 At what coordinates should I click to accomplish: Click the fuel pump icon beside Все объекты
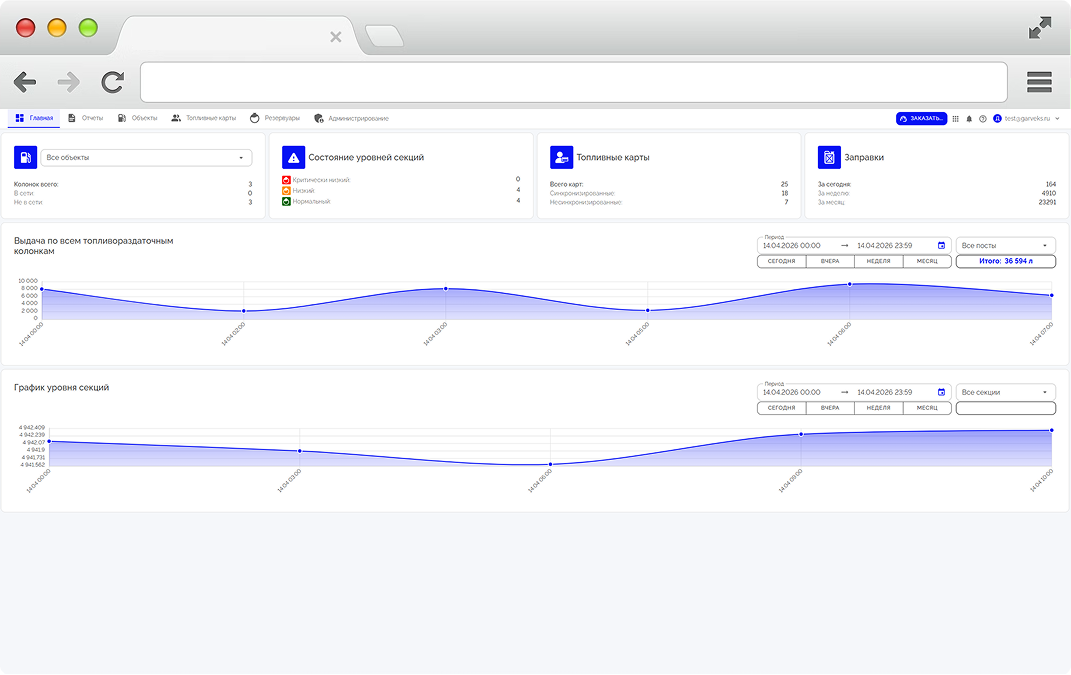(x=25, y=157)
